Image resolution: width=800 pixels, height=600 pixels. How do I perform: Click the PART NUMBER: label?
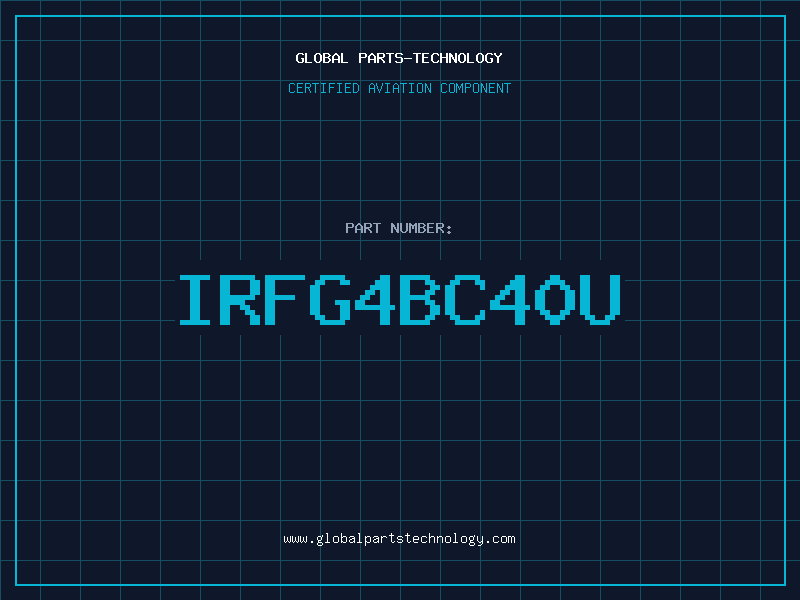tap(398, 228)
